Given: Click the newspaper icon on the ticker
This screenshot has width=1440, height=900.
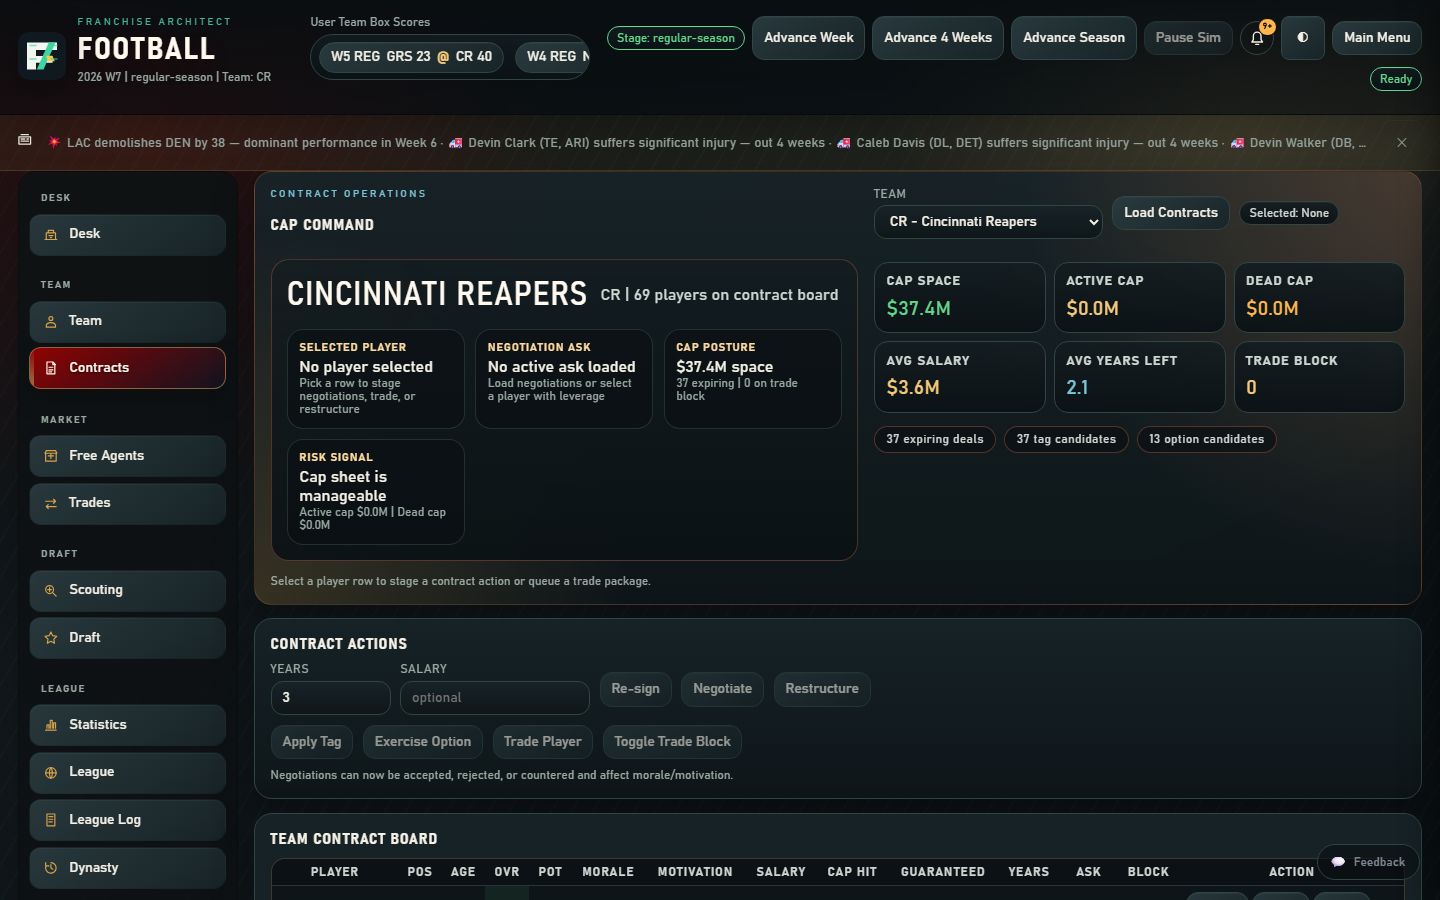Looking at the screenshot, I should tap(25, 141).
